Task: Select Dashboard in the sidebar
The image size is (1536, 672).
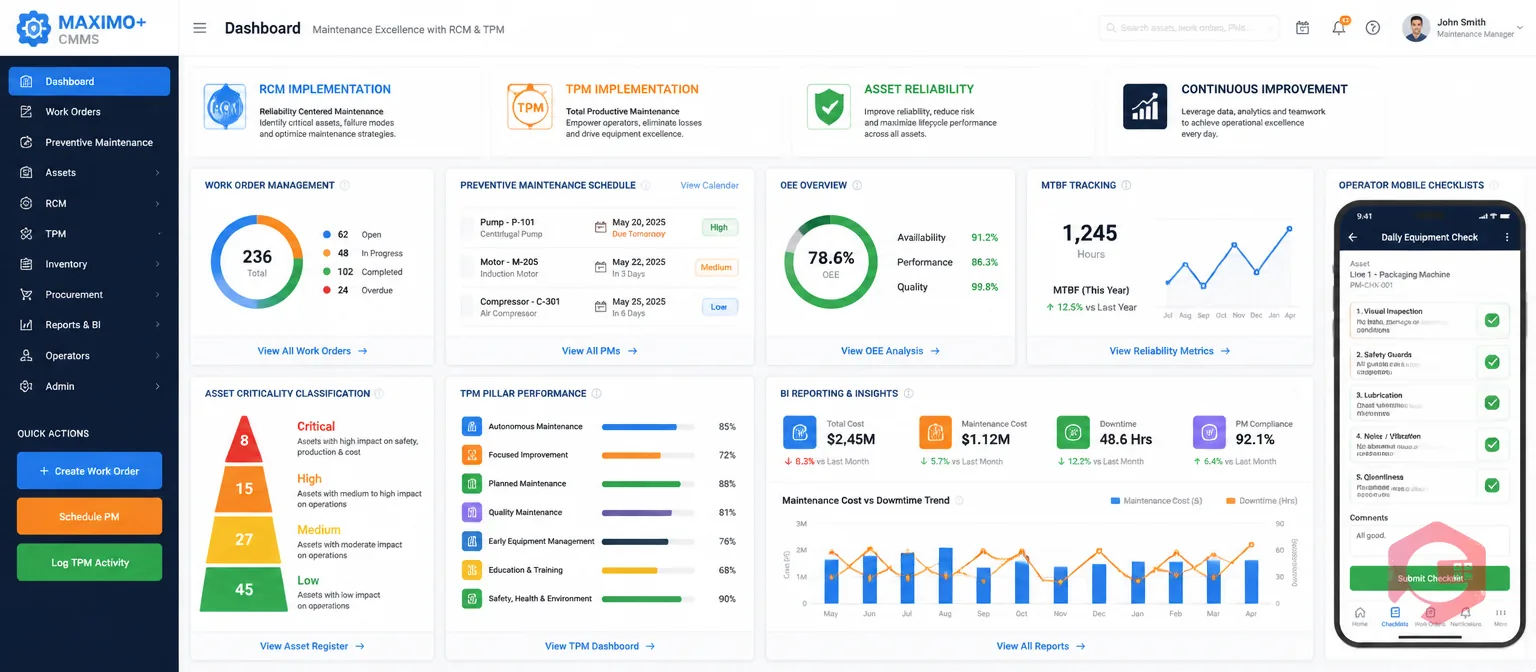Action: click(89, 81)
